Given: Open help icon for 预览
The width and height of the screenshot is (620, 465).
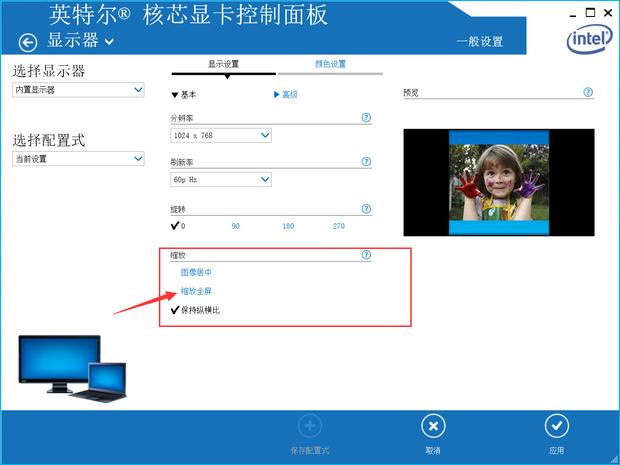Looking at the screenshot, I should coord(588,92).
